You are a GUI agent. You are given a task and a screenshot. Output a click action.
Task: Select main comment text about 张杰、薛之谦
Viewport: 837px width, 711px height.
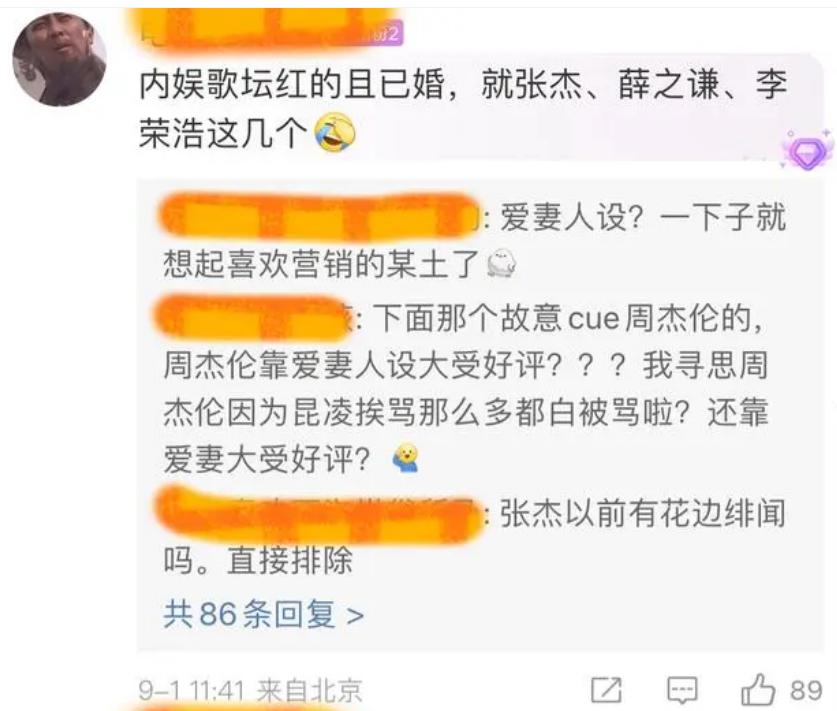click(x=462, y=109)
